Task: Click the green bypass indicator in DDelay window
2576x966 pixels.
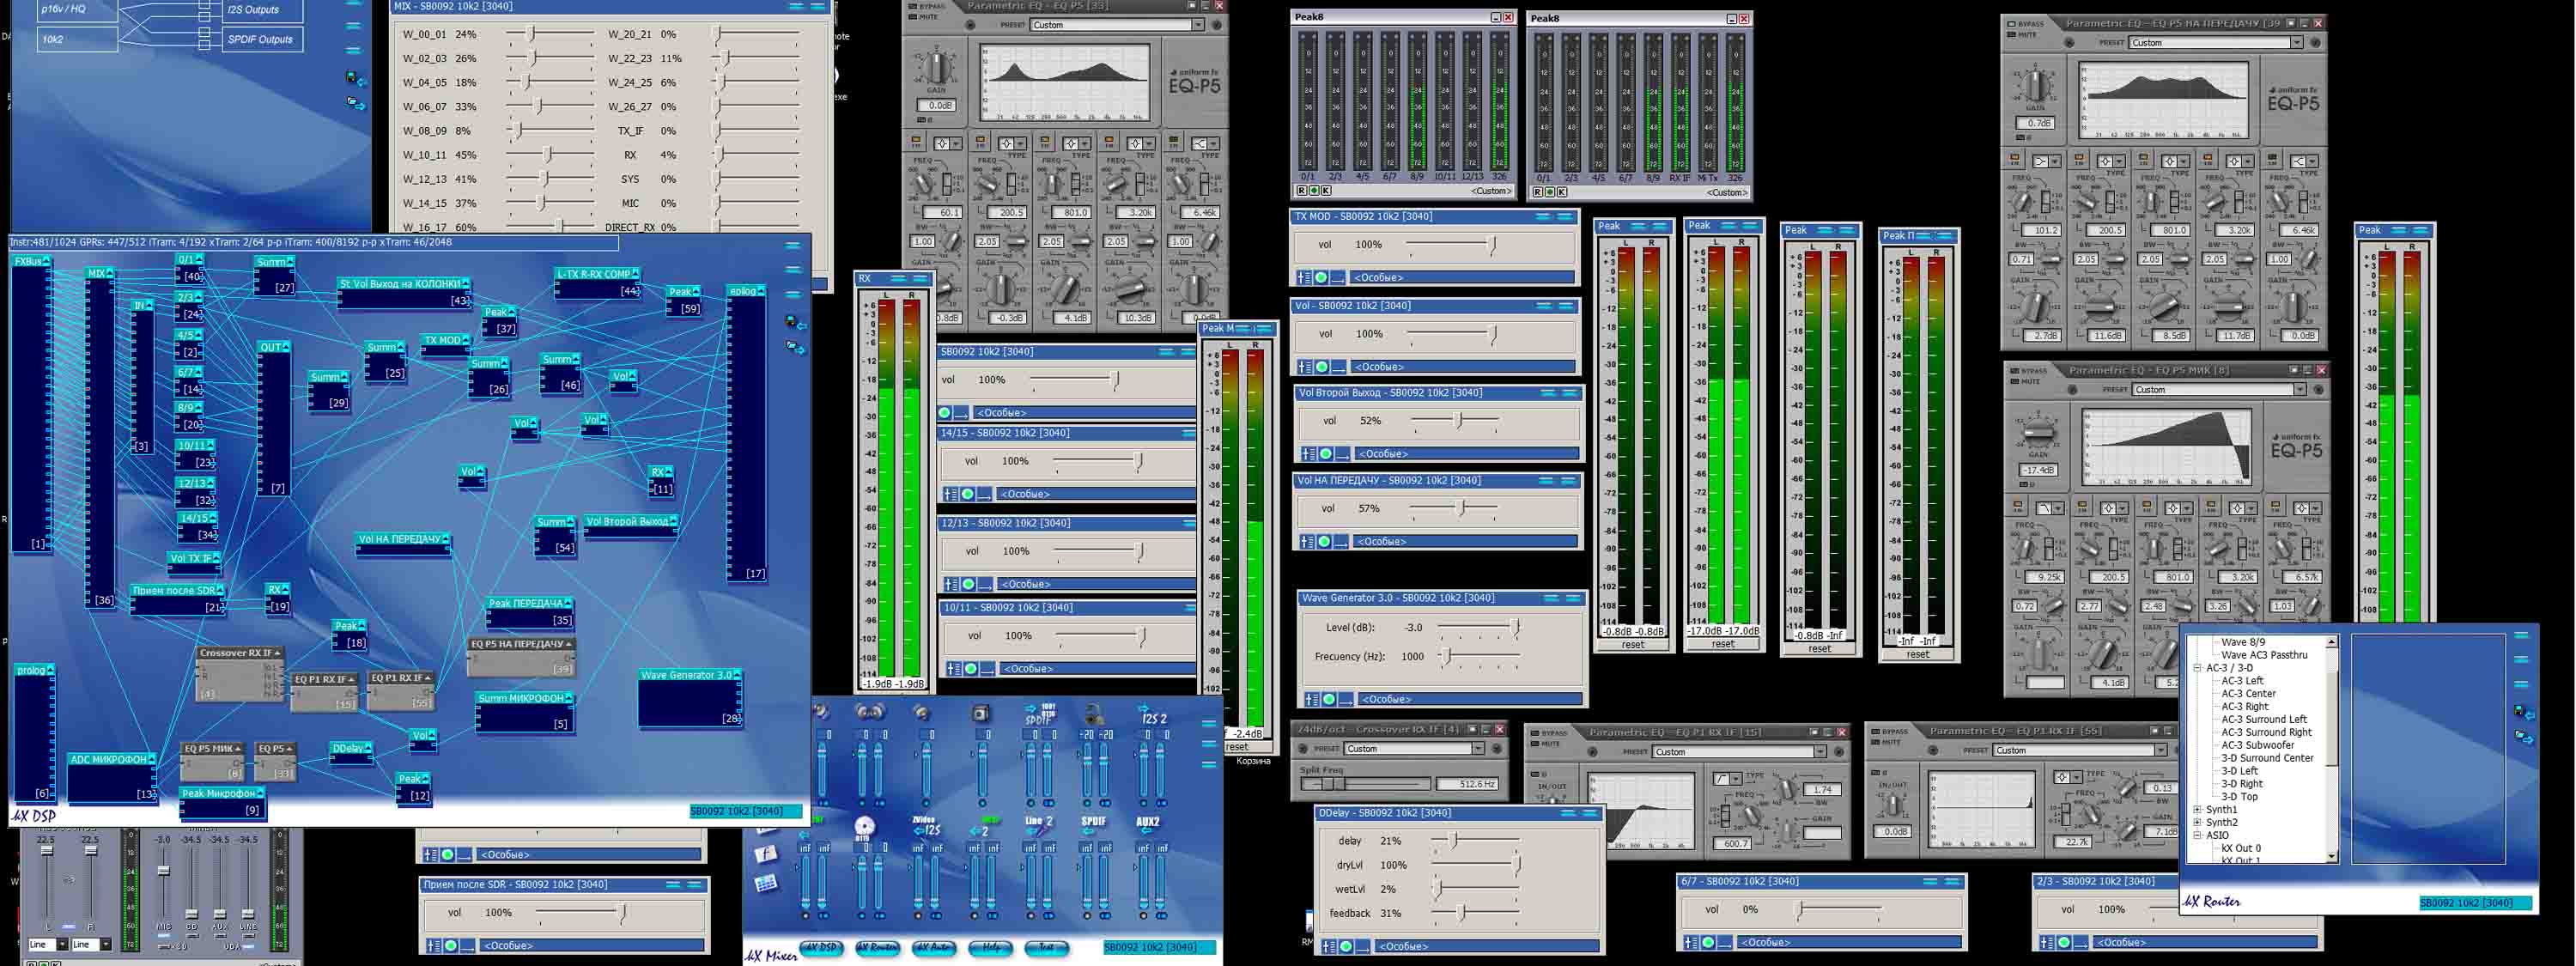Action: 1346,946
